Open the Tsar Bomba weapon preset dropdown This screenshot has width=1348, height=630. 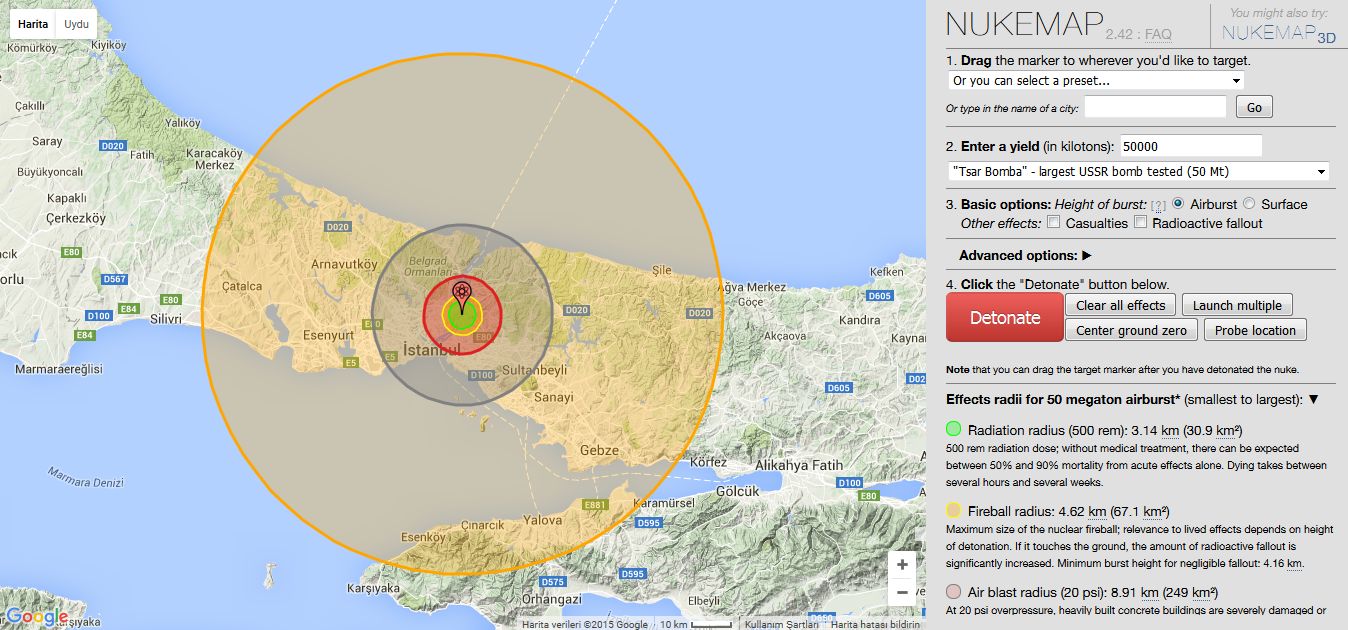(1138, 171)
